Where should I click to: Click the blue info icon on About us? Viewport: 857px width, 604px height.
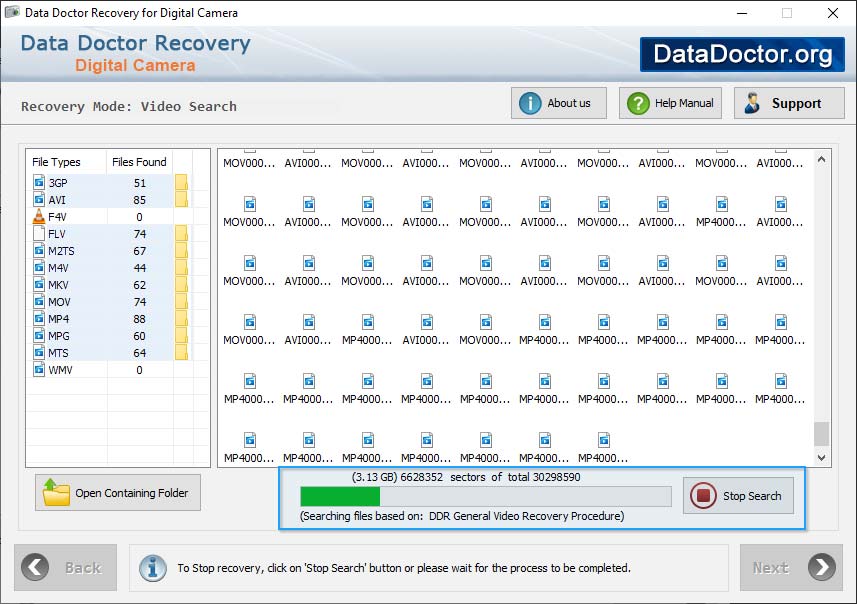pos(530,103)
